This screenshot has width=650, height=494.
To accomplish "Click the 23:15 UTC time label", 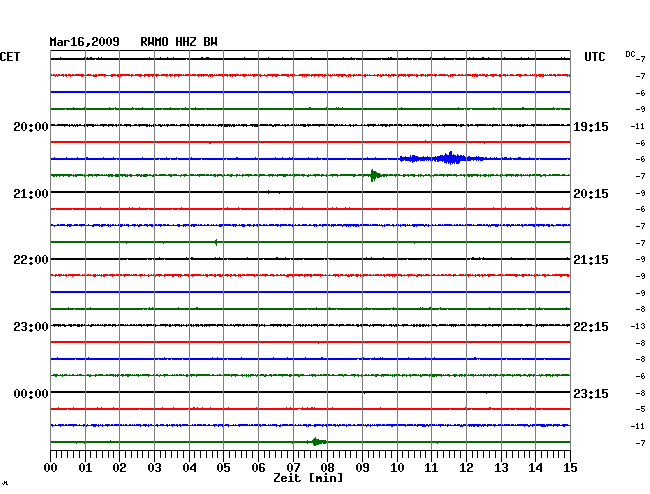I will [x=591, y=393].
